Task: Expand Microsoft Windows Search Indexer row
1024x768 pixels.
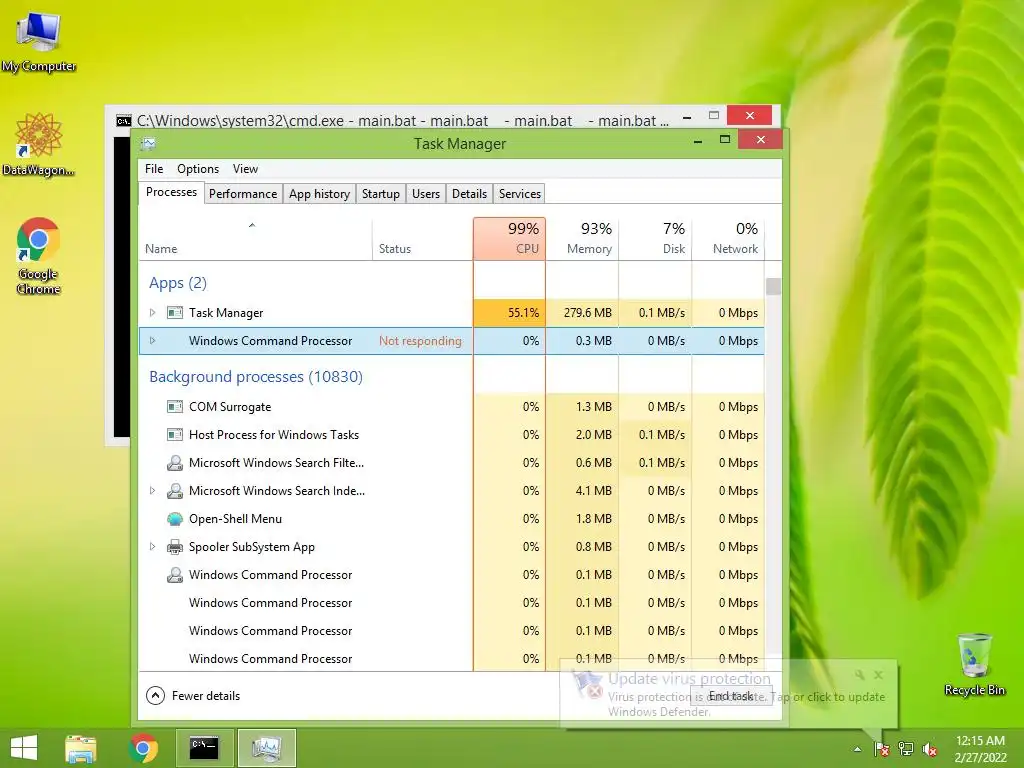Action: point(152,491)
